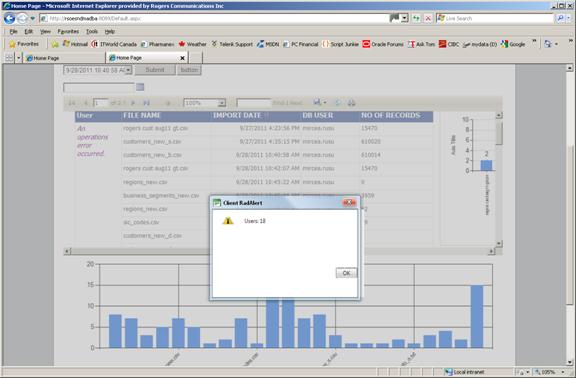Open the Favorites star button
The height and width of the screenshot is (378, 576).
(x=24, y=44)
